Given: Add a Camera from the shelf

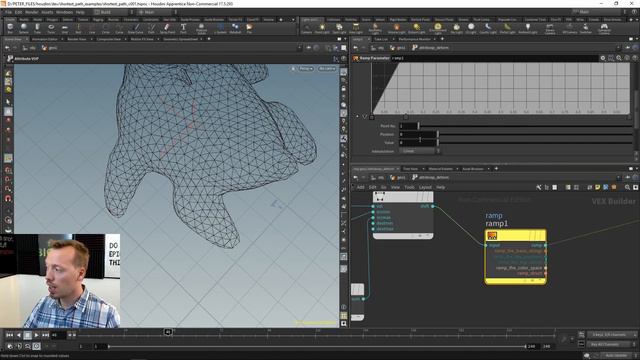Looking at the screenshot, I should (x=306, y=29).
